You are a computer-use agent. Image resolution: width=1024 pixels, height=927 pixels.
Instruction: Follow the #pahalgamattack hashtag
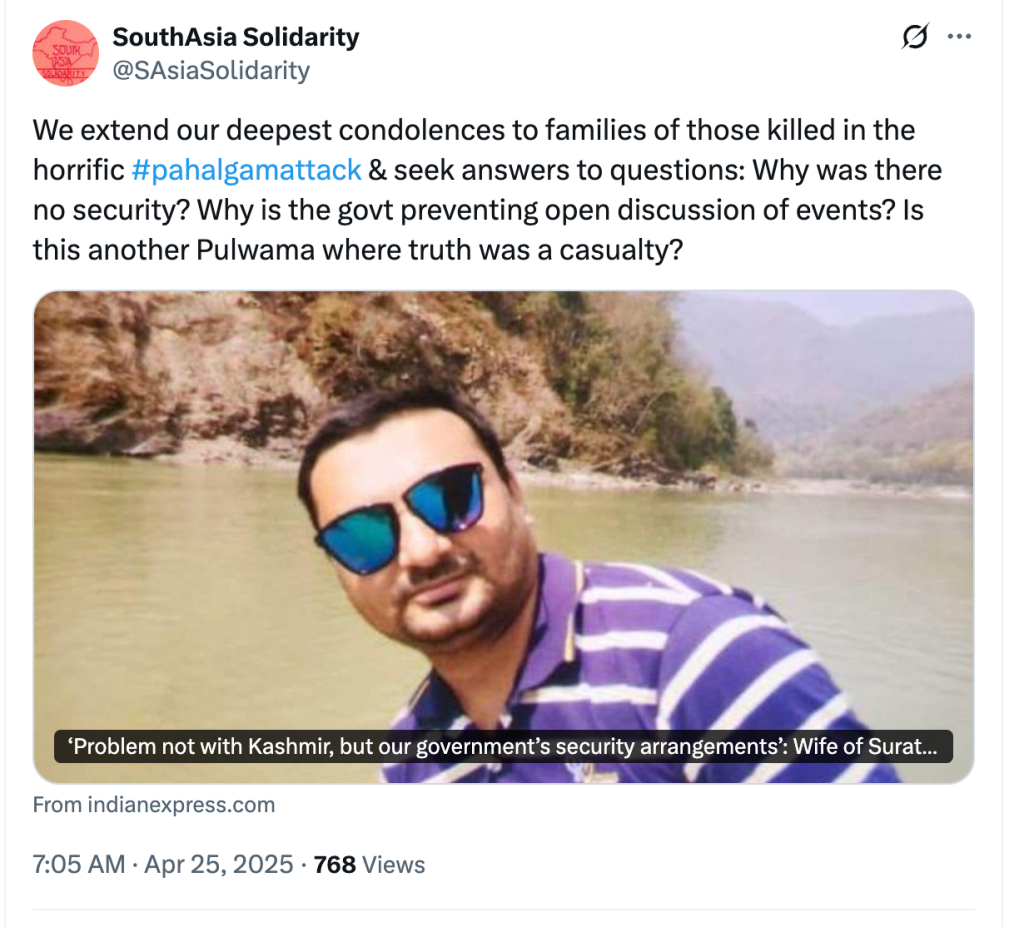pos(246,169)
